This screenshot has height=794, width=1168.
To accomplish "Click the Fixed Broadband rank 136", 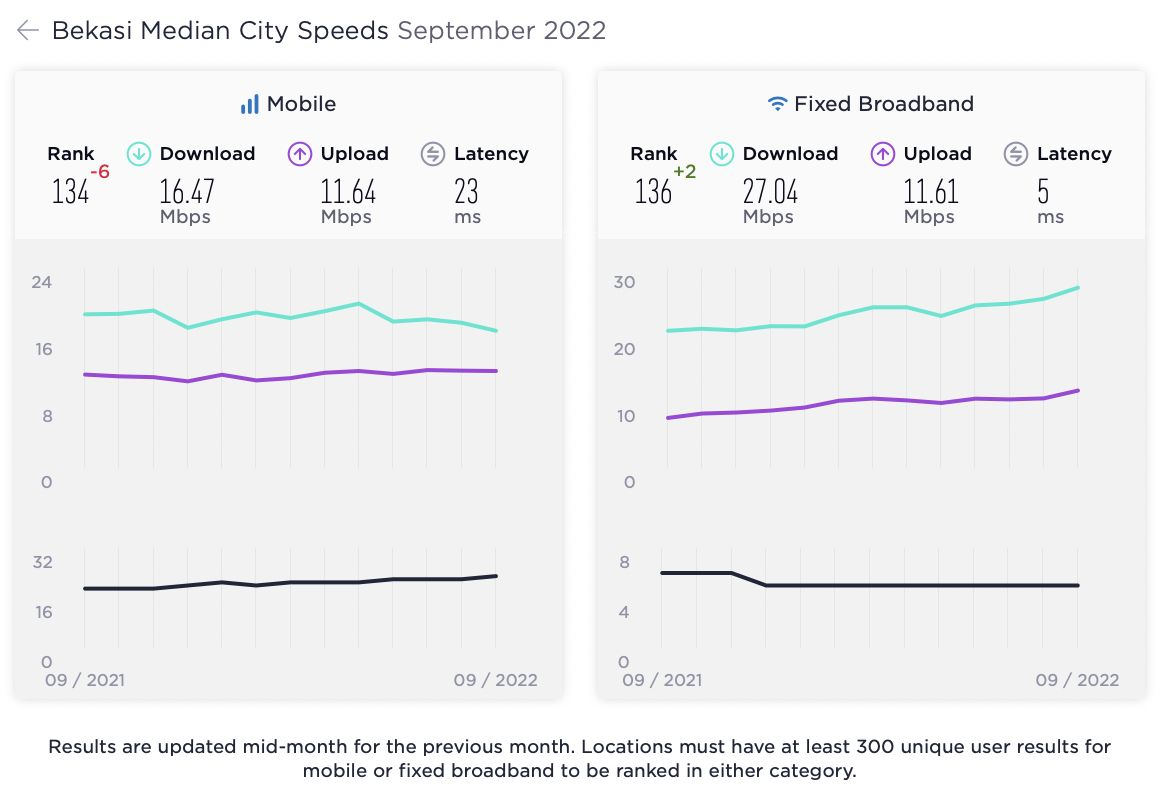I will click(654, 191).
